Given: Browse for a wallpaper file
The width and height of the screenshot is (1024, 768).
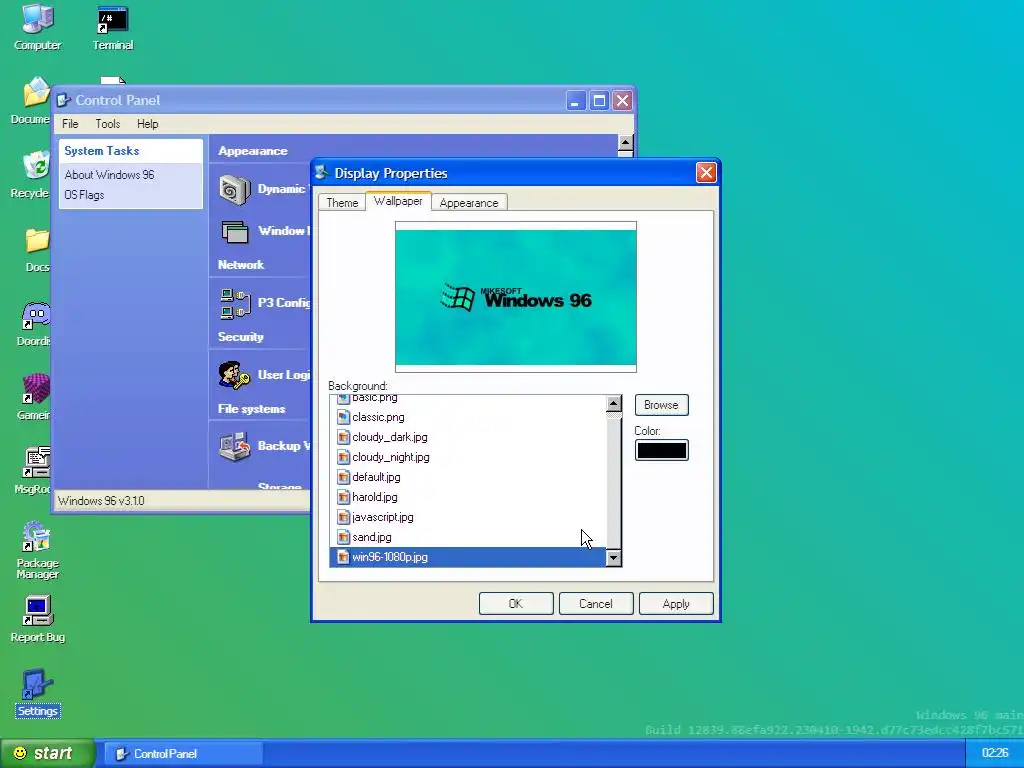Looking at the screenshot, I should [661, 405].
